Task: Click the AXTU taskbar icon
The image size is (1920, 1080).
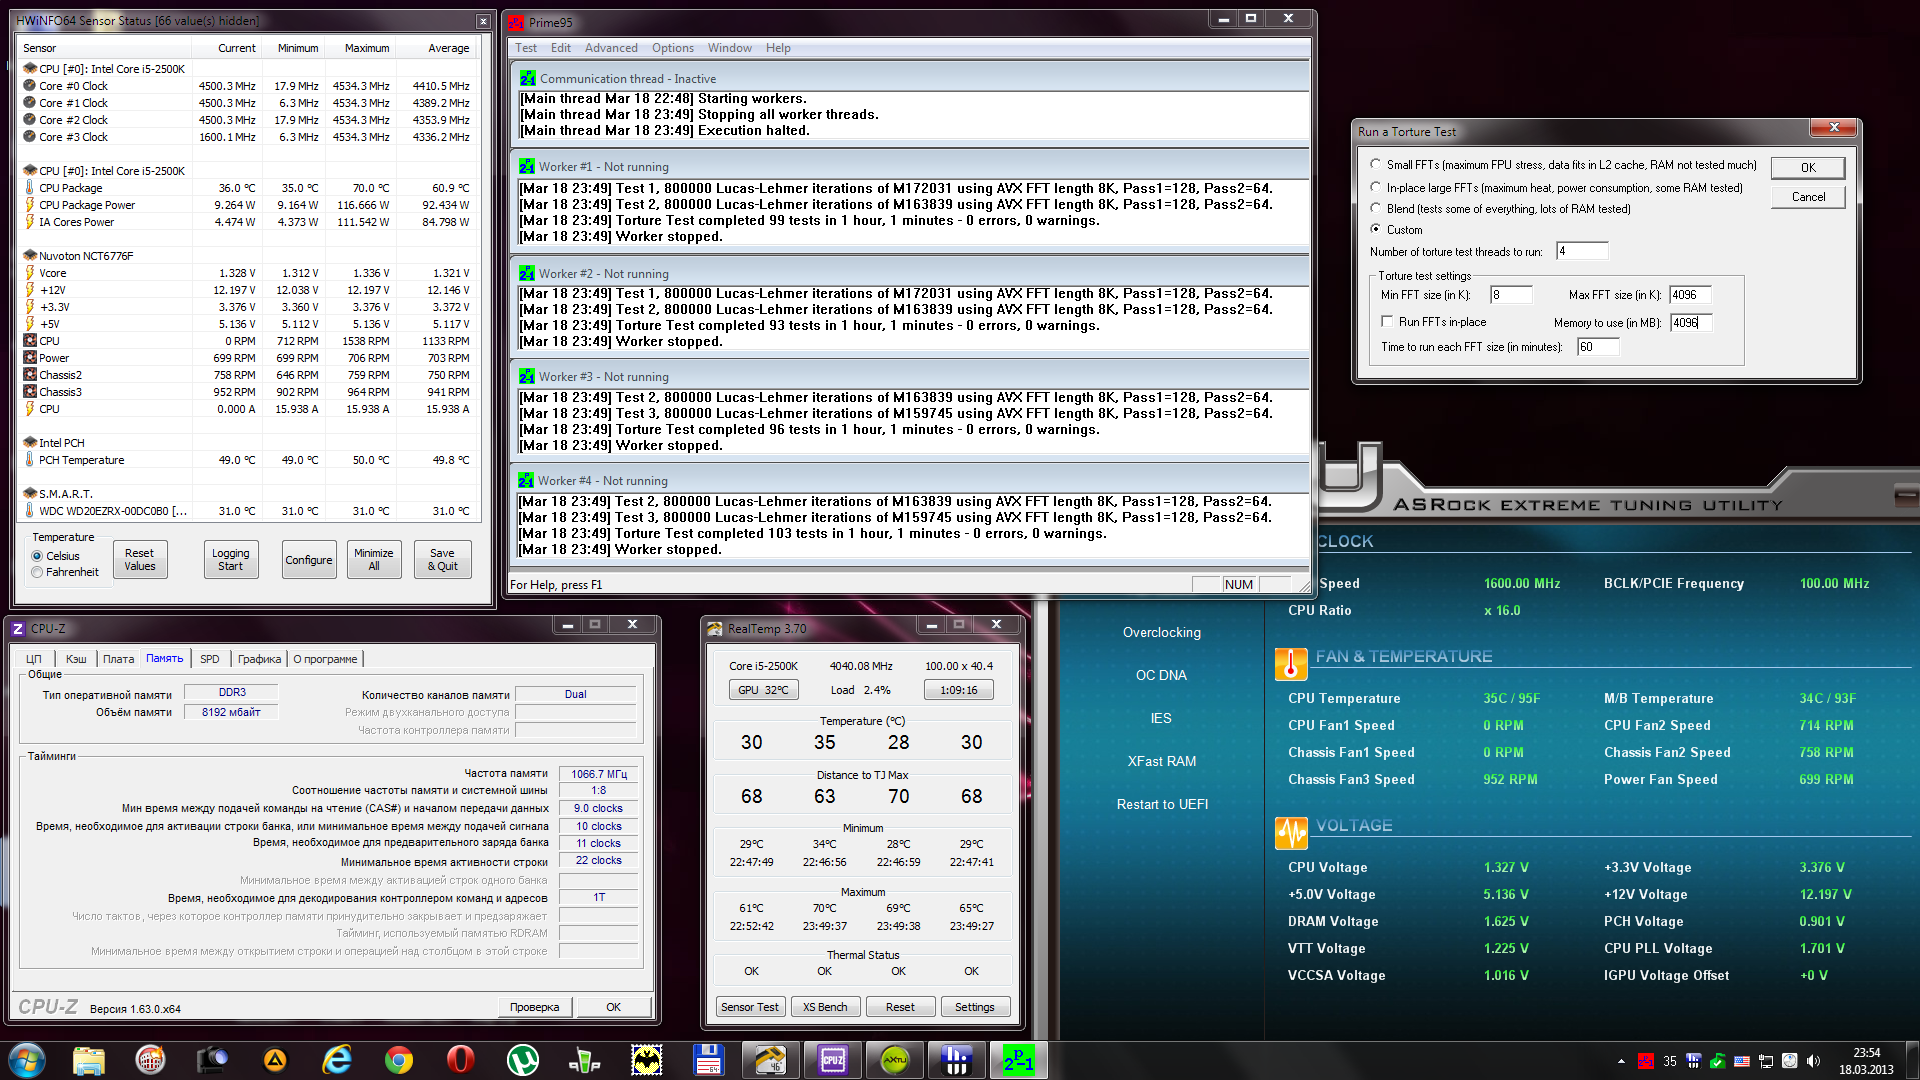Action: click(x=894, y=1060)
